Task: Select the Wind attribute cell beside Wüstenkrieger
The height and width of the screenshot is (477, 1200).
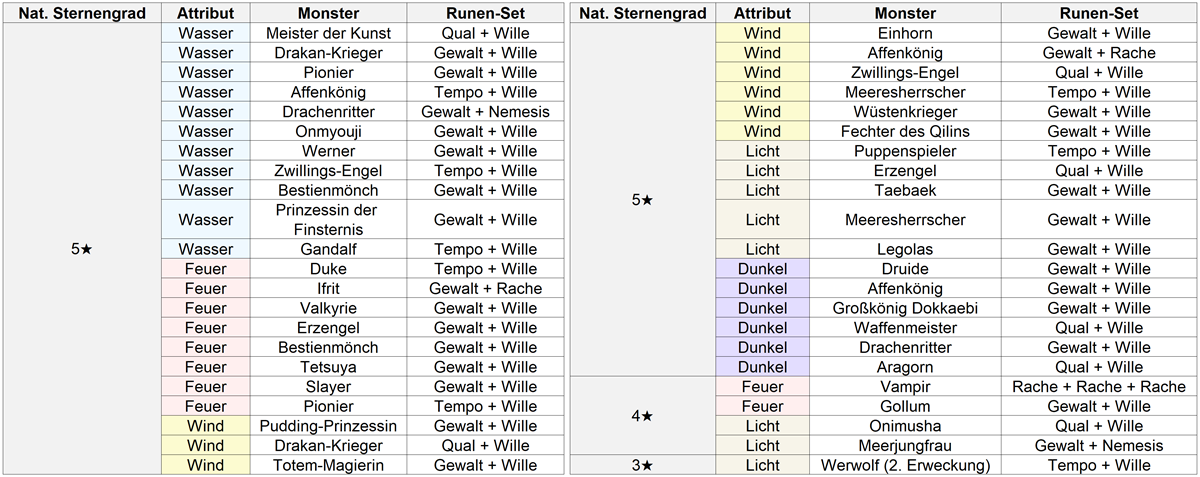Action: pos(762,111)
